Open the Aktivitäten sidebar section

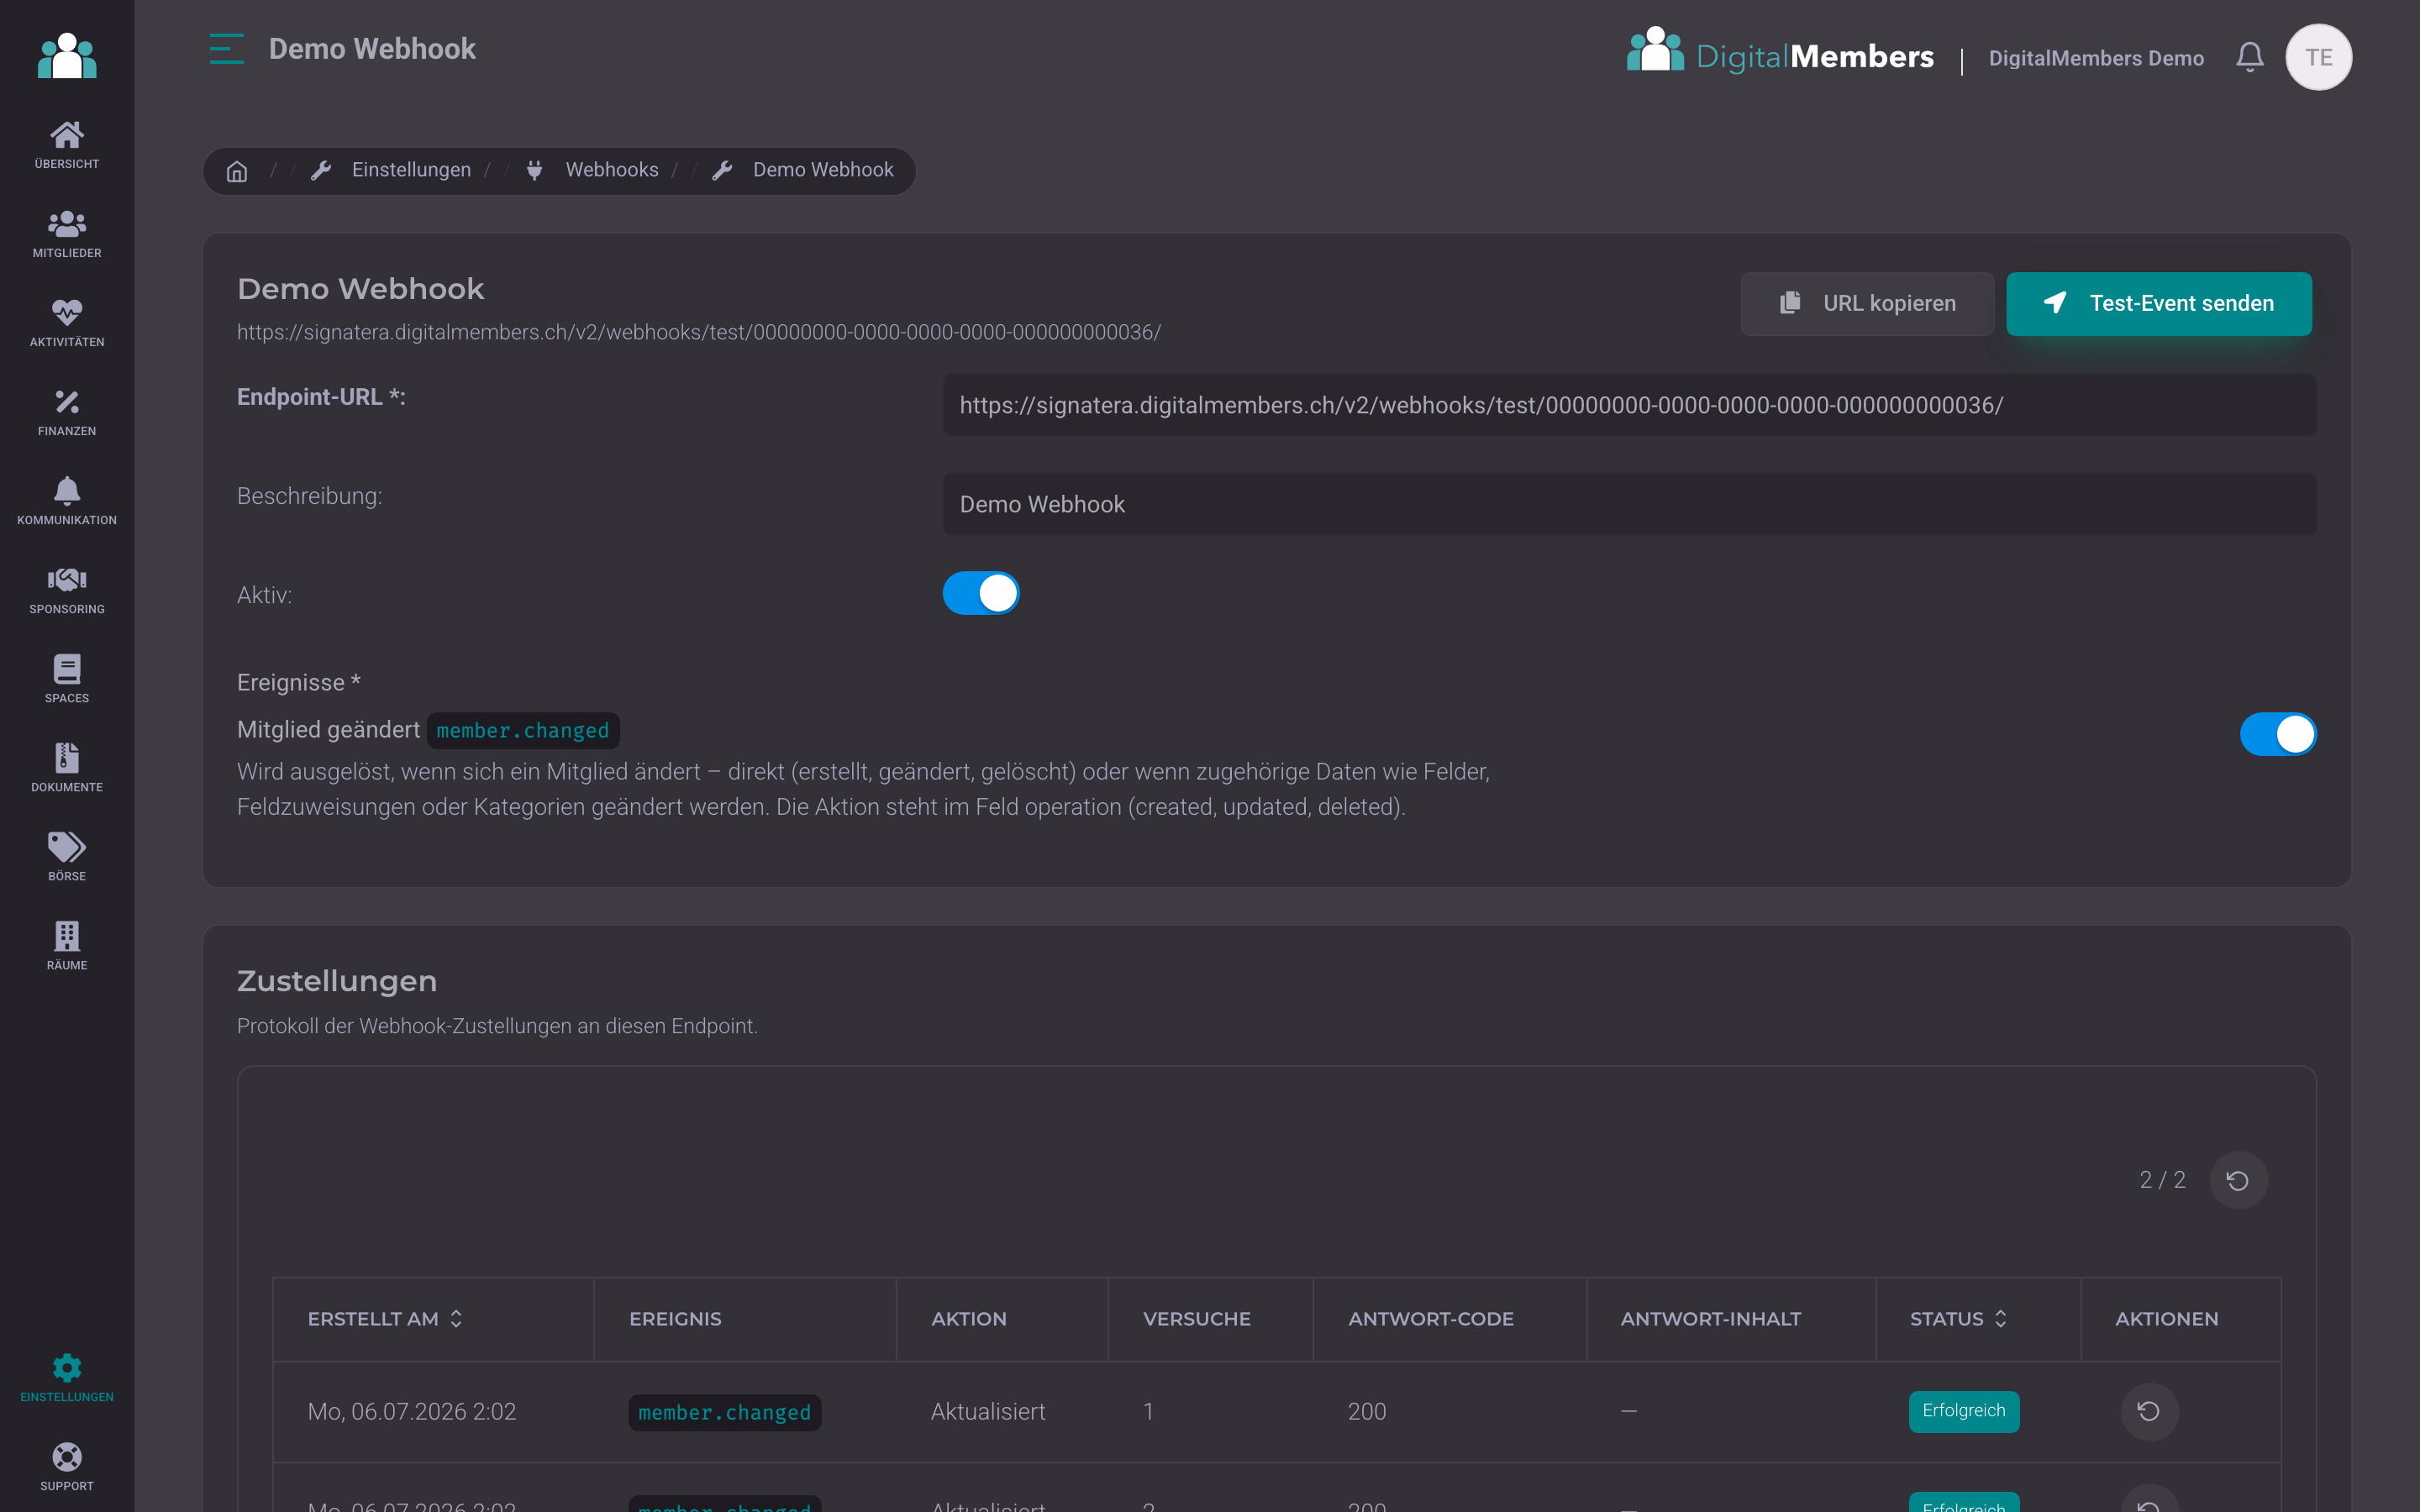tap(67, 323)
